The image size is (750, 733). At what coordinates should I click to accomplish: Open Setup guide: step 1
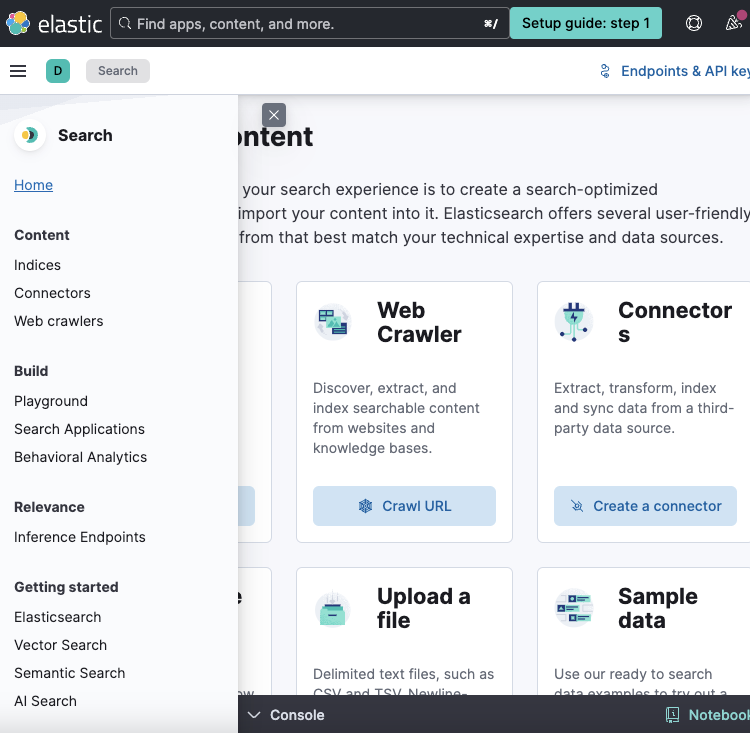coord(586,23)
